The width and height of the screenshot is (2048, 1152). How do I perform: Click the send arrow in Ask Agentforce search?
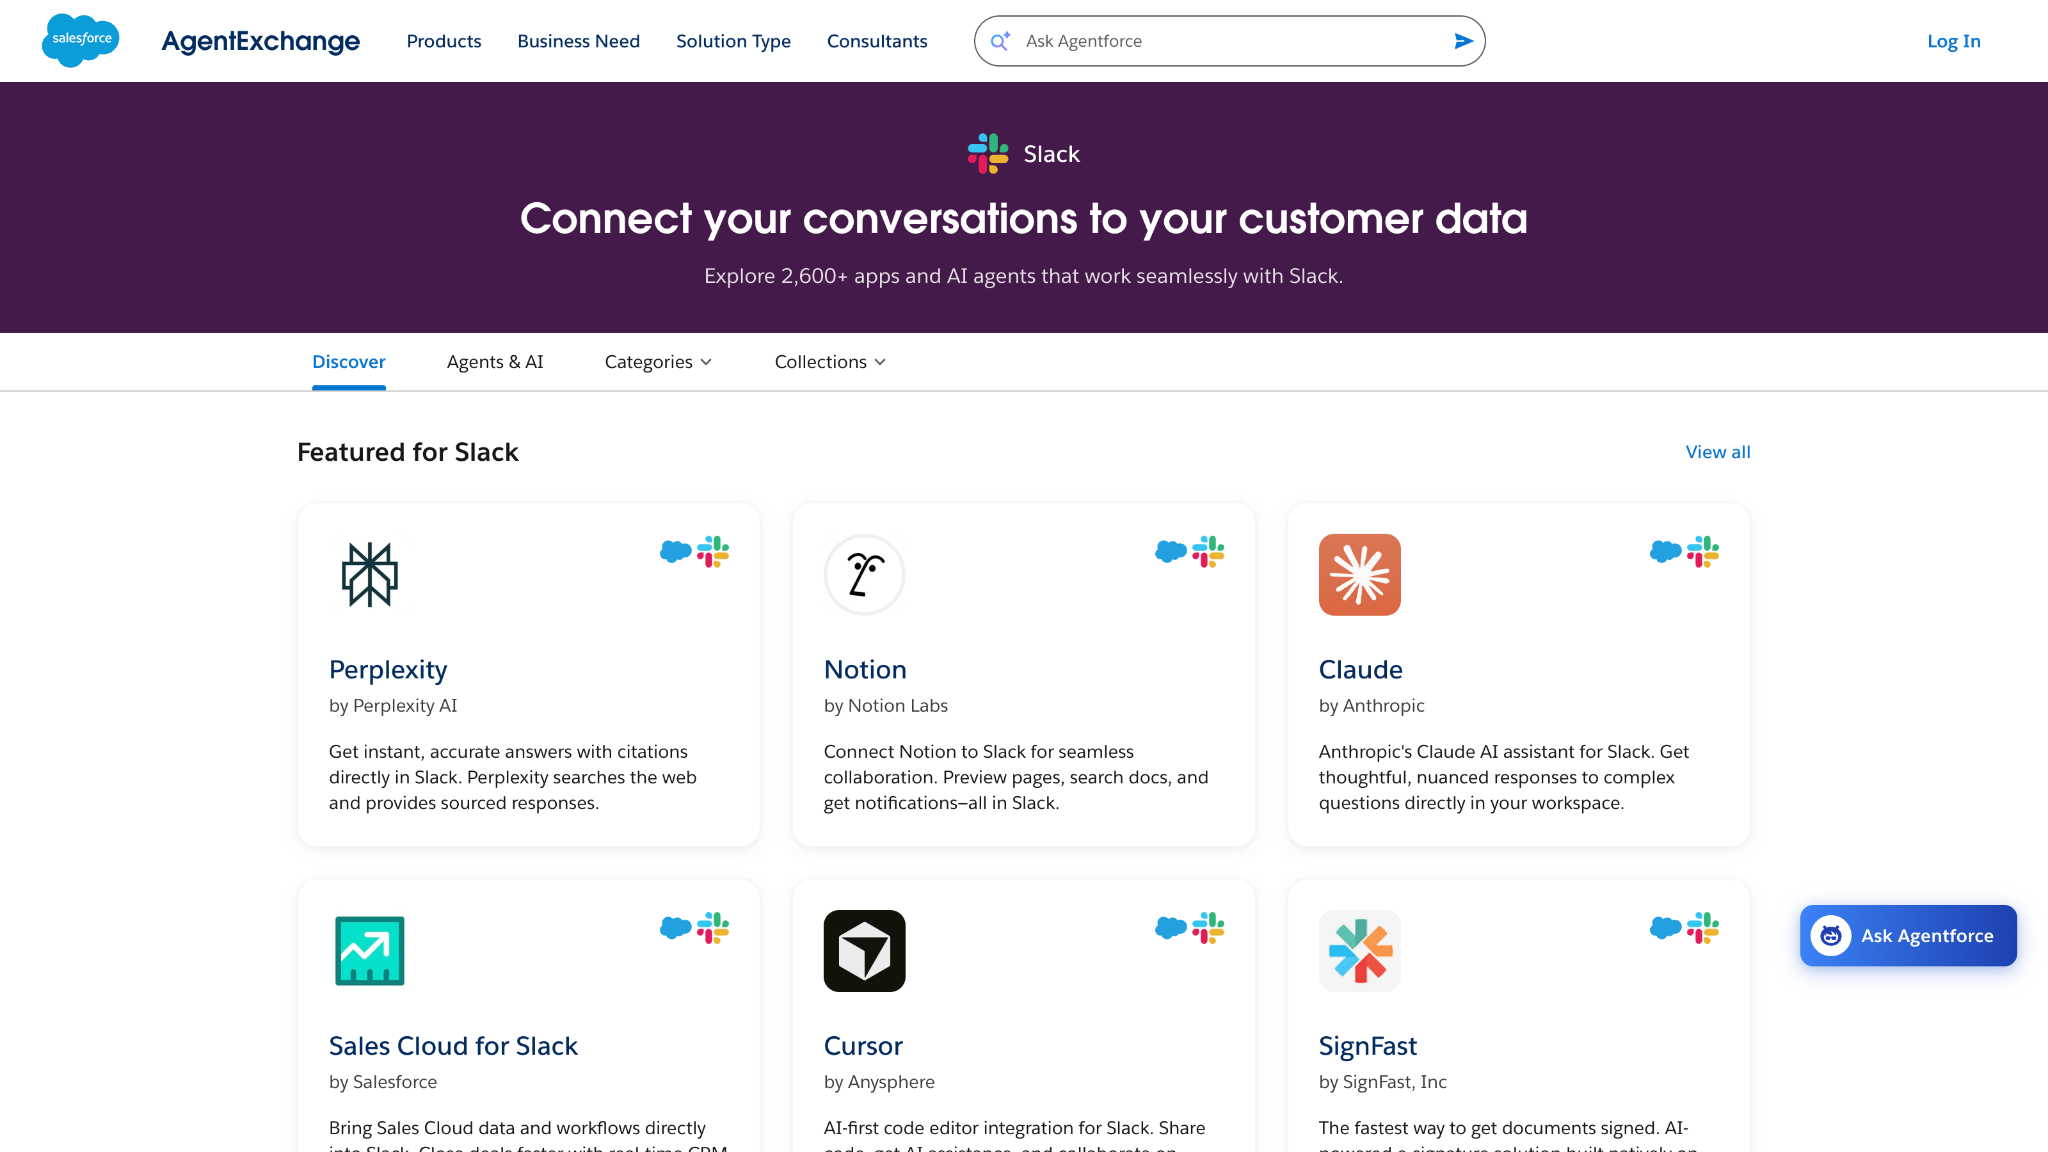coord(1463,41)
